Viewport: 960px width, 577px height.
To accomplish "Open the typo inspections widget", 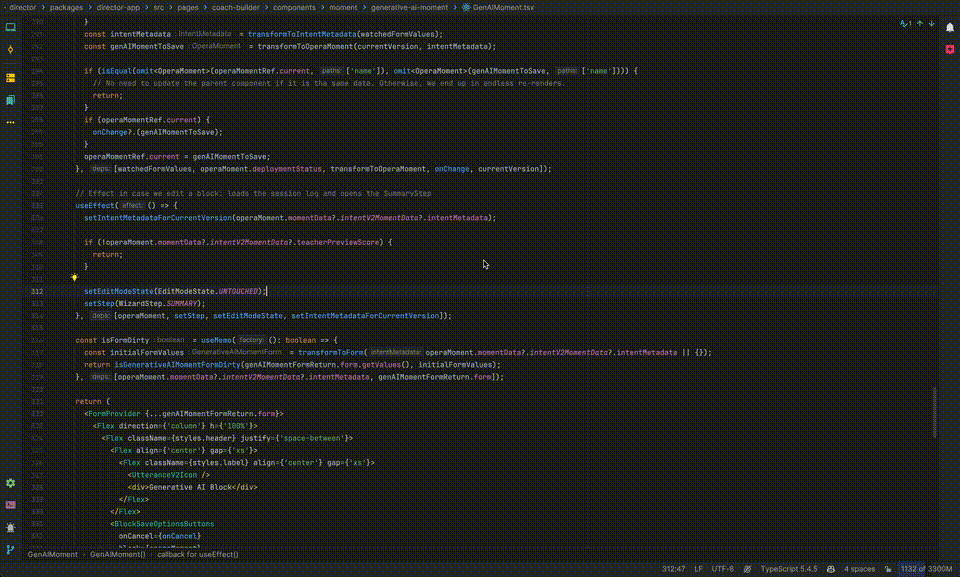I will tap(906, 23).
